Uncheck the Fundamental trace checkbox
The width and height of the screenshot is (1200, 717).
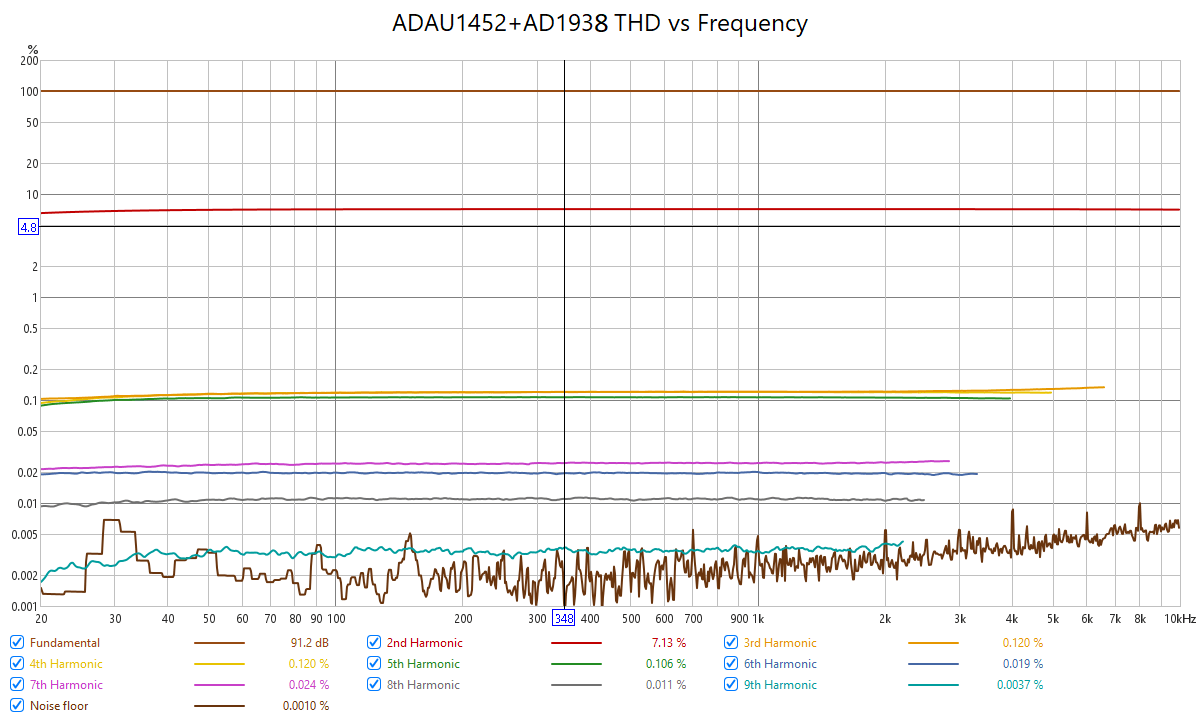click(x=16, y=642)
